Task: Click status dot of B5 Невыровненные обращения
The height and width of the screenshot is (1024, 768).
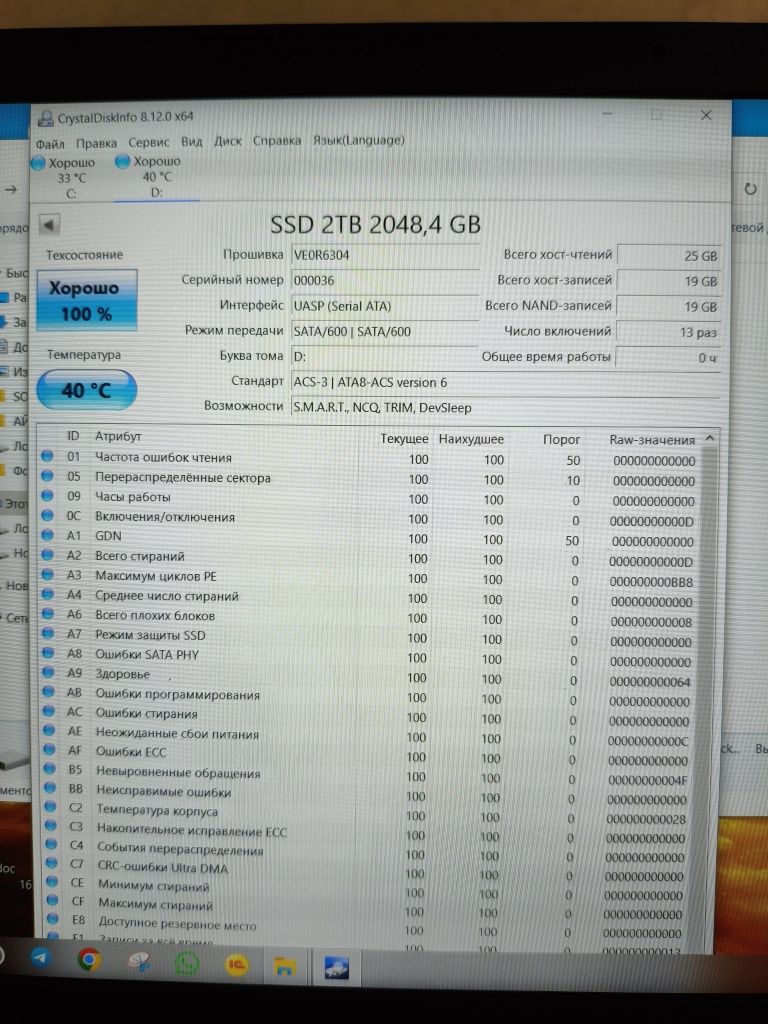Action: [50, 769]
